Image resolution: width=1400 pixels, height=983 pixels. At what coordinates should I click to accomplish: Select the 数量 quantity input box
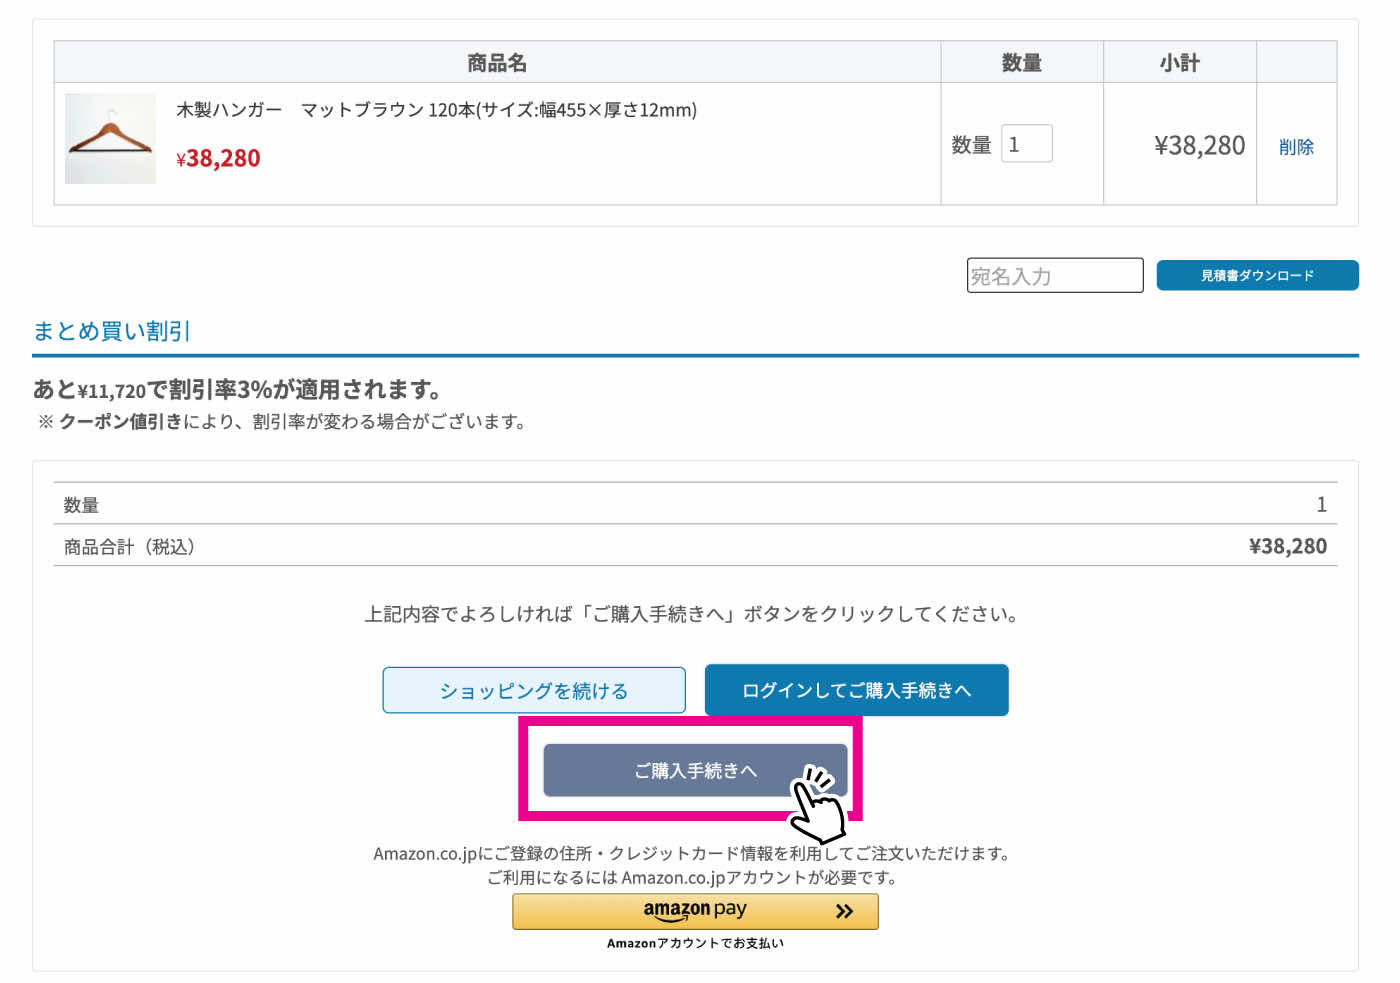click(x=1026, y=143)
